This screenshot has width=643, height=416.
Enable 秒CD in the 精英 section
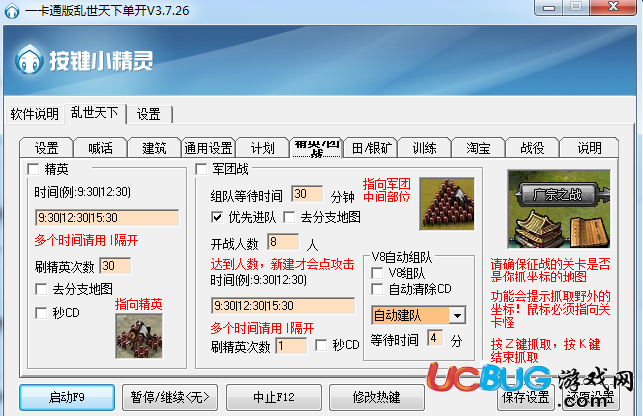41,313
